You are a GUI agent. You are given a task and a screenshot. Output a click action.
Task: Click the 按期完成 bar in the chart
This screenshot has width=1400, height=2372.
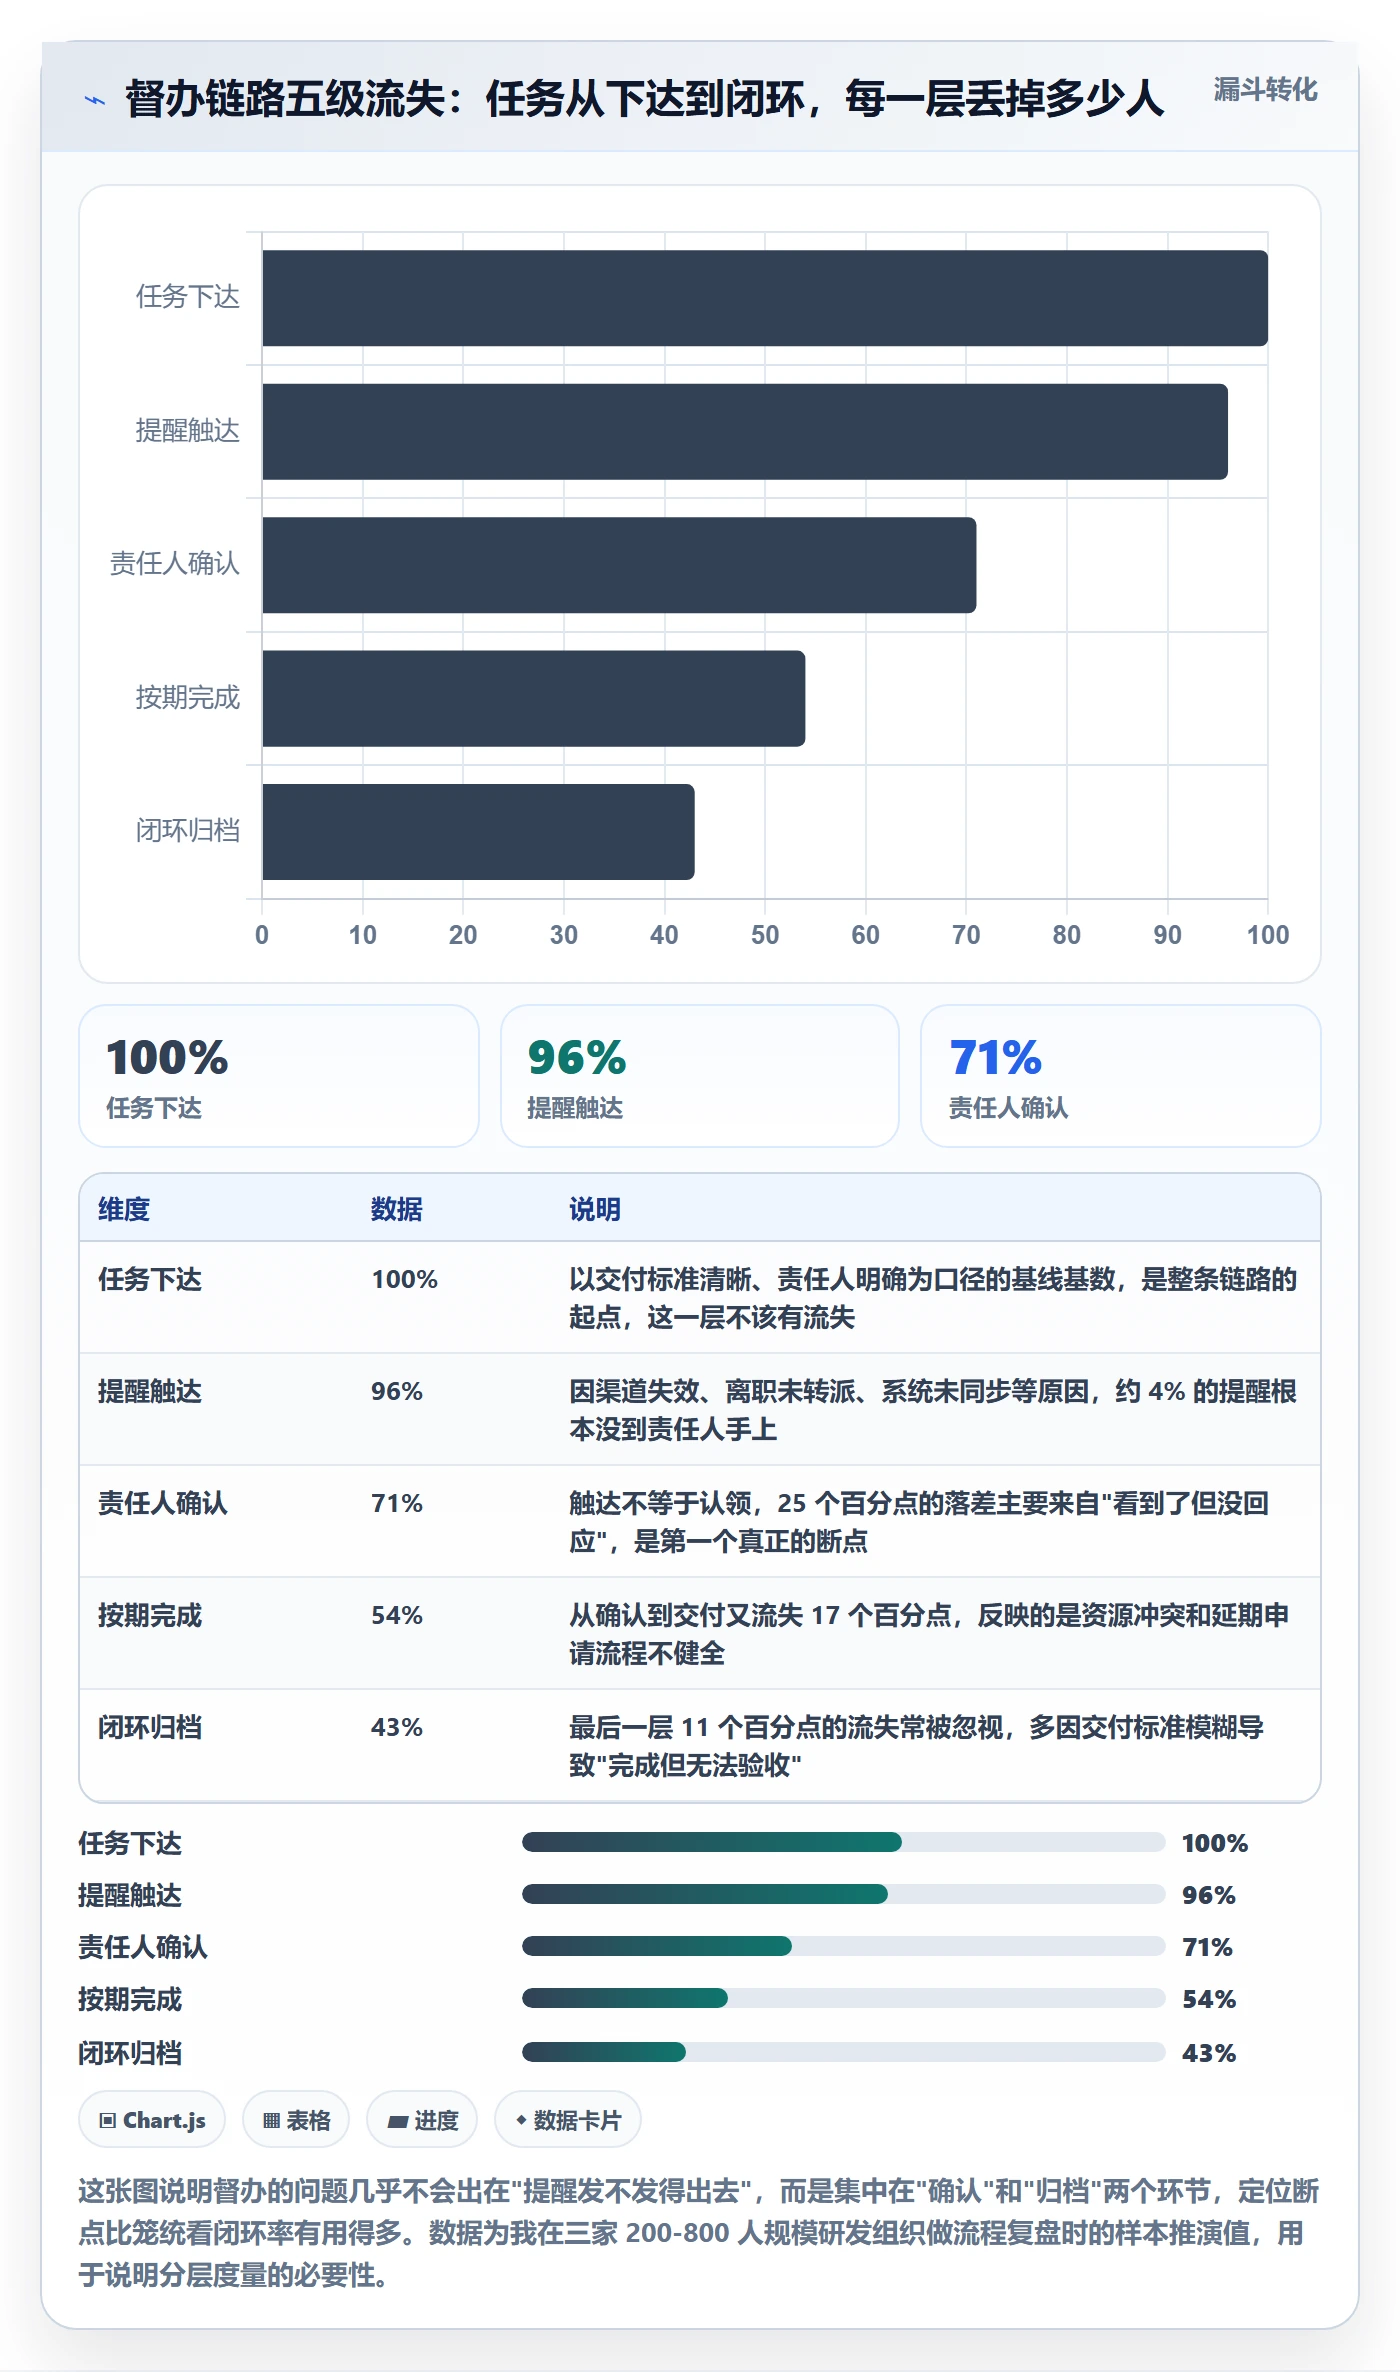click(534, 699)
